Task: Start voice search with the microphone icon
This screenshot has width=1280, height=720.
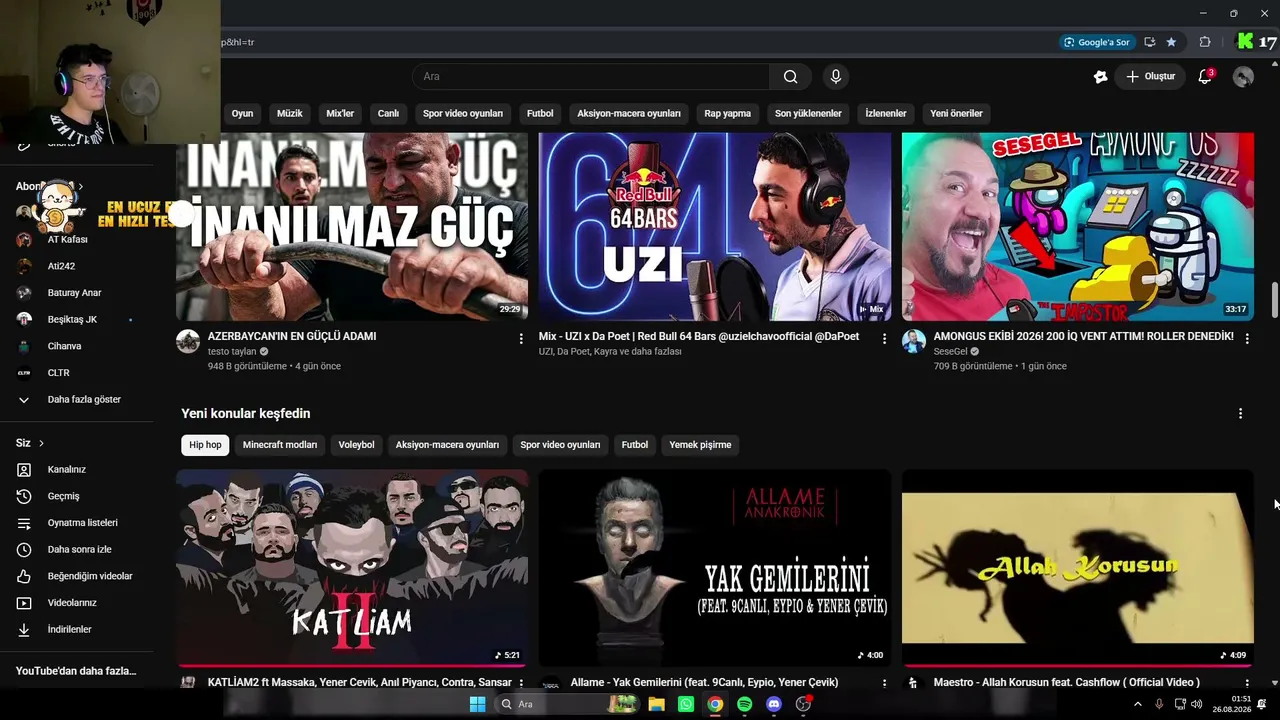Action: click(836, 77)
